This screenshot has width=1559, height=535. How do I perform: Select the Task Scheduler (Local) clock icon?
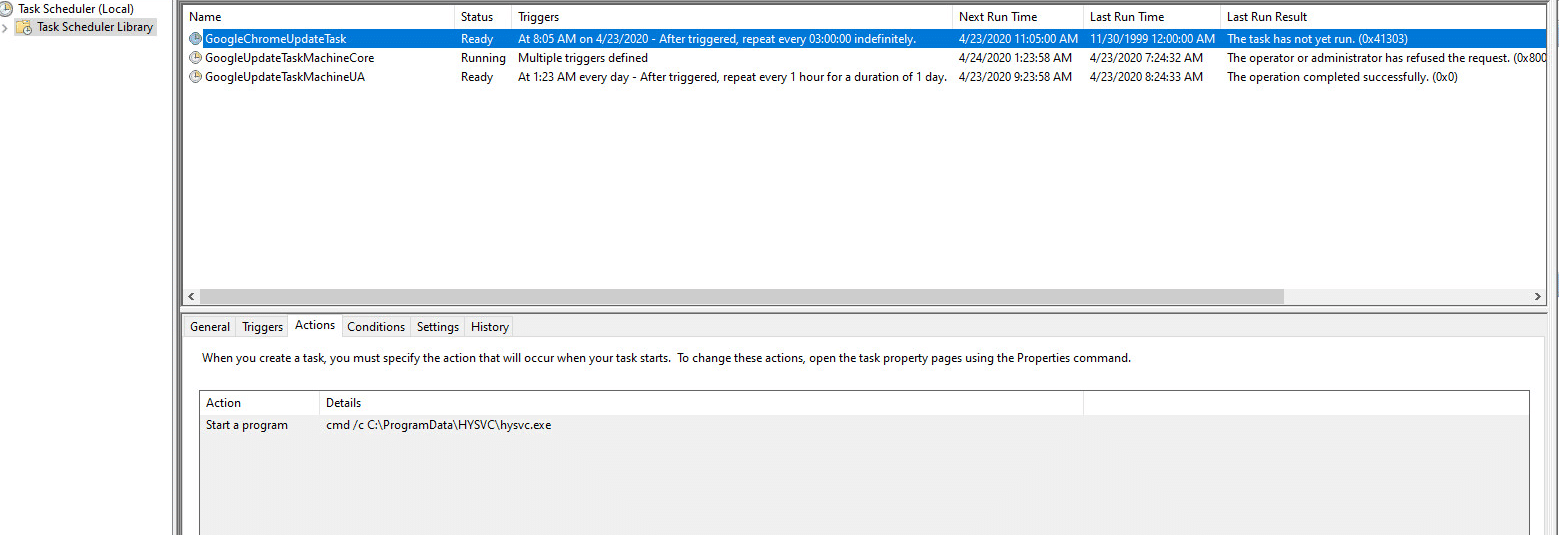pos(6,9)
